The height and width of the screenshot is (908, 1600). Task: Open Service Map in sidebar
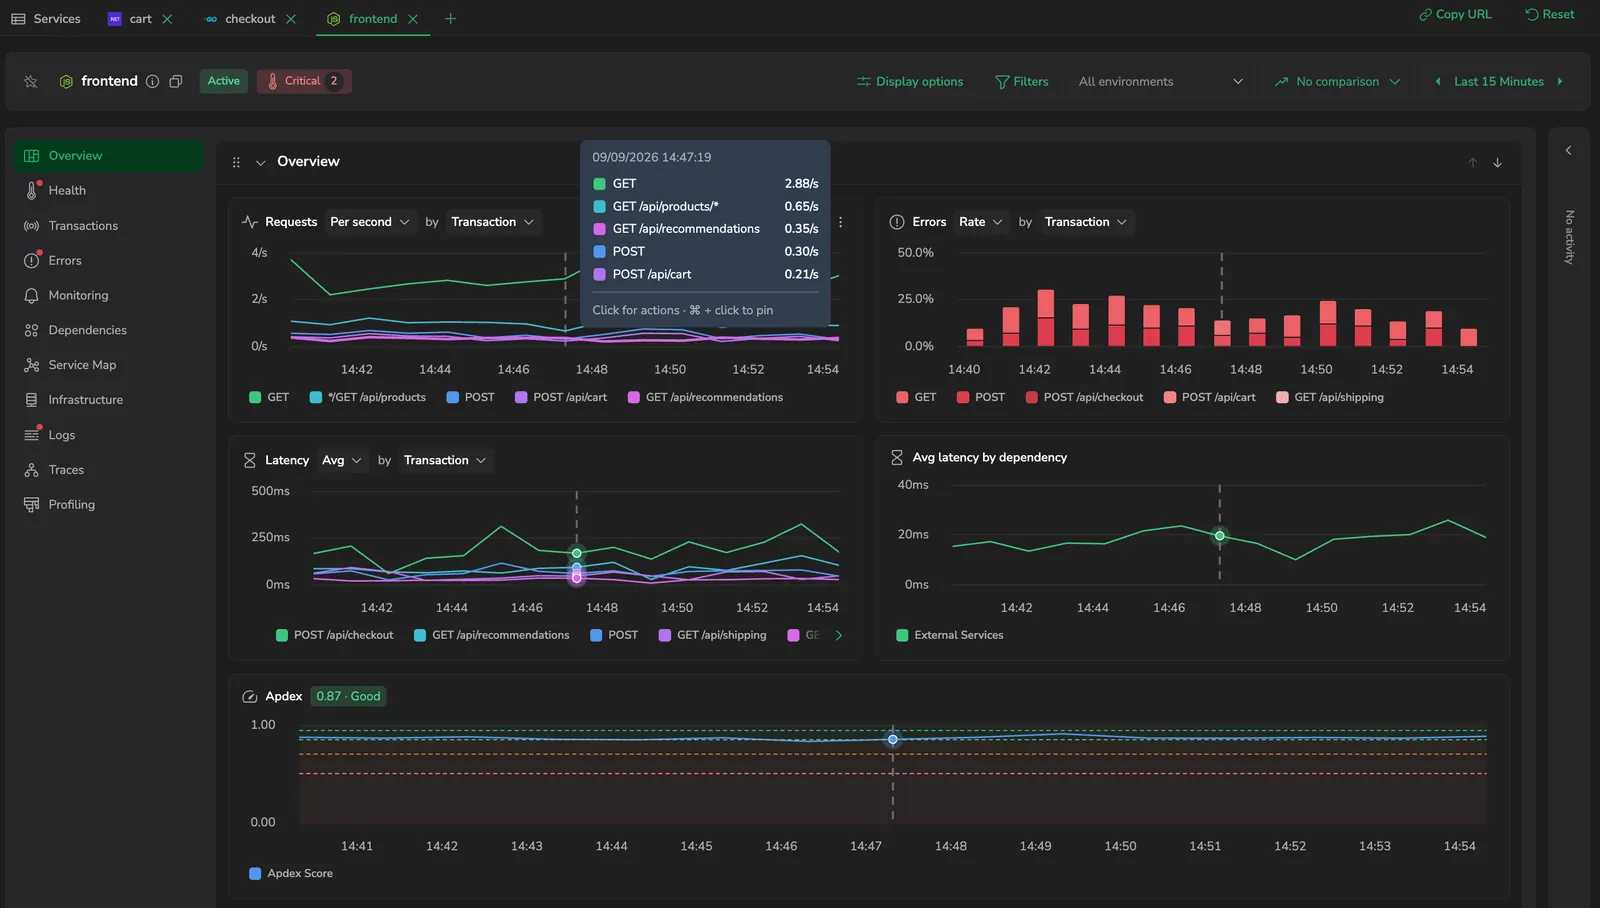pos(108,365)
